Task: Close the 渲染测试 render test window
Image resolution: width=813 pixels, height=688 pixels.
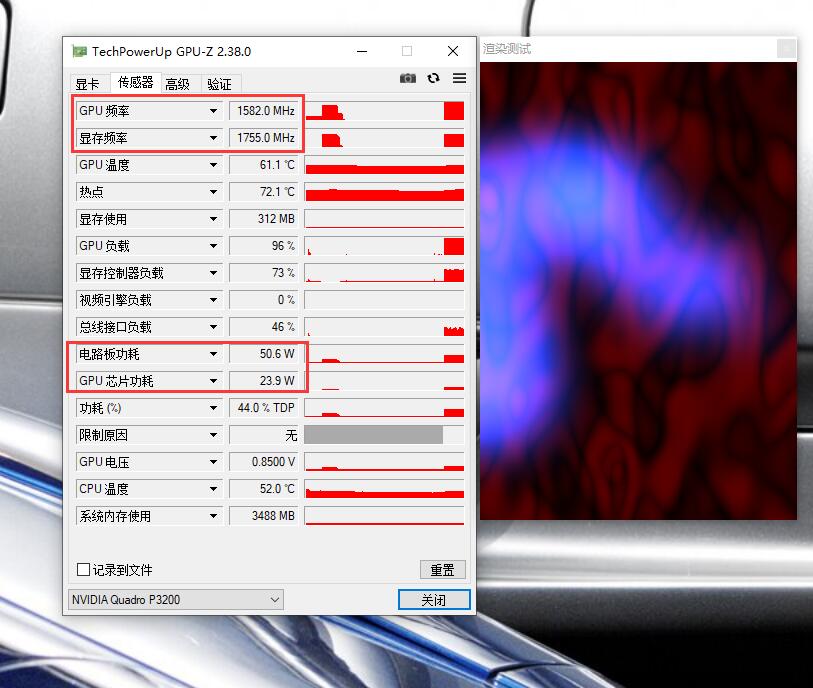Action: click(x=787, y=49)
